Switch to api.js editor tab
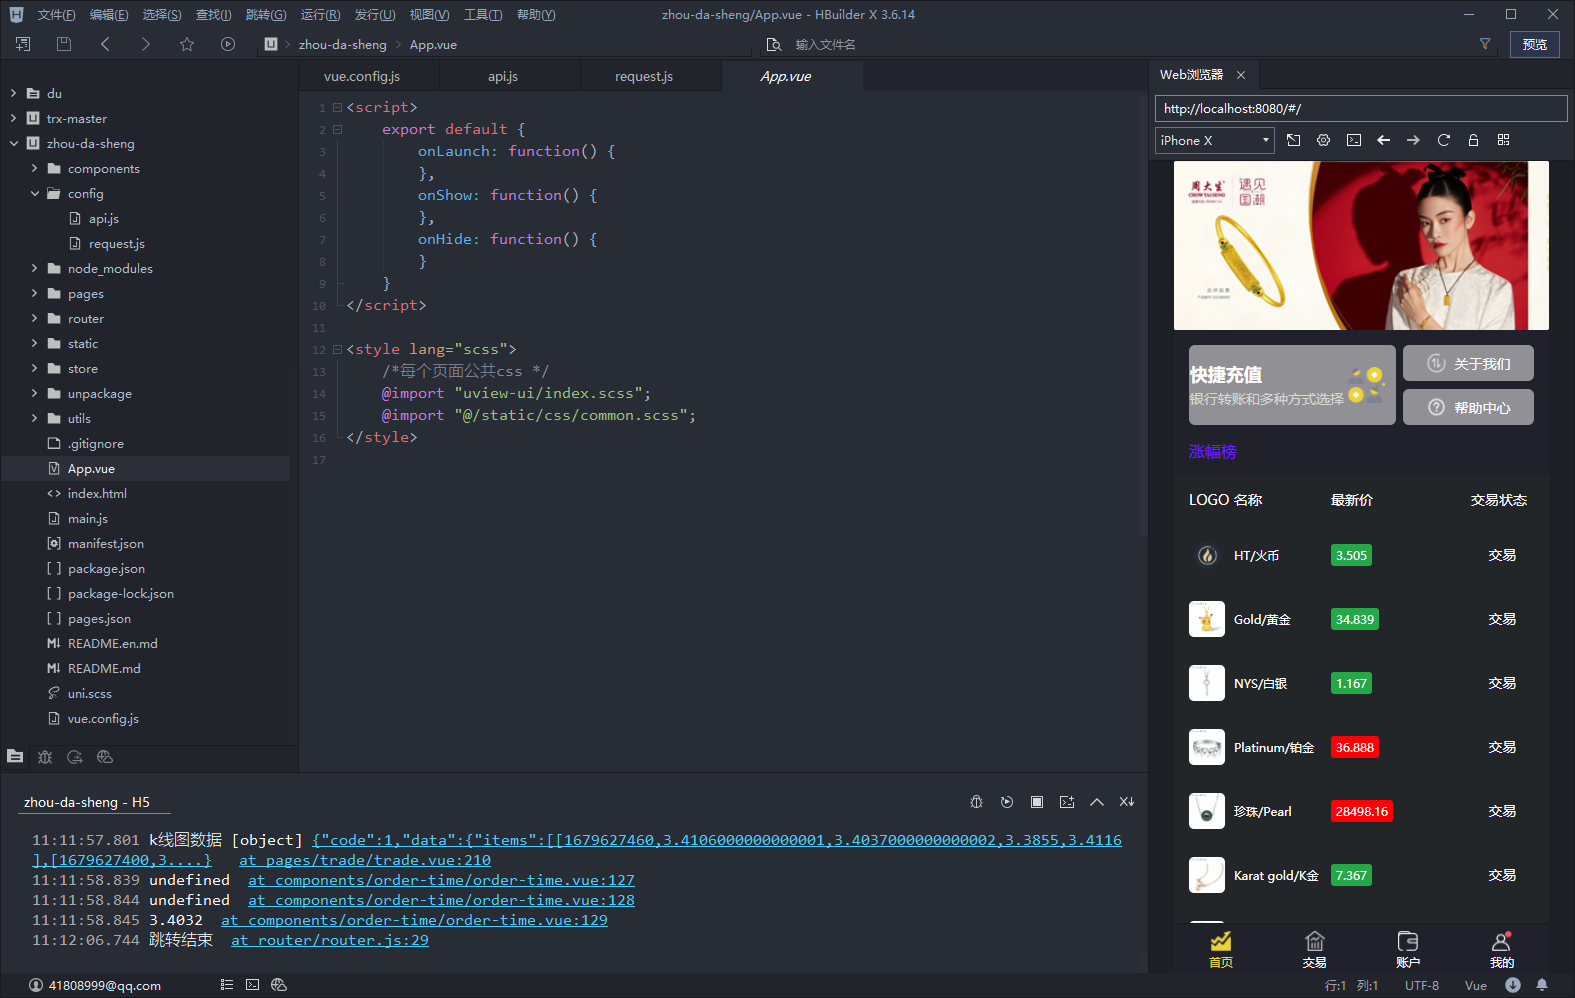The height and width of the screenshot is (998, 1575). click(x=503, y=76)
